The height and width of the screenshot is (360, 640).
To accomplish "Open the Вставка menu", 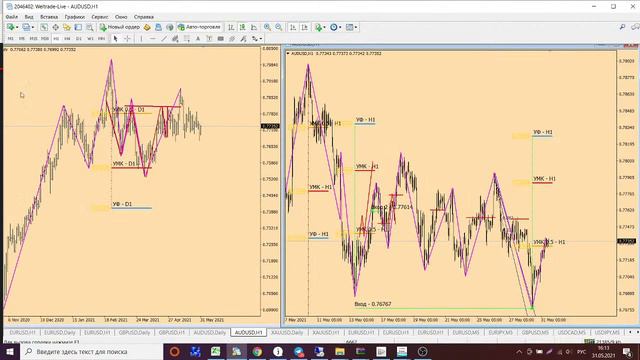I will click(49, 17).
